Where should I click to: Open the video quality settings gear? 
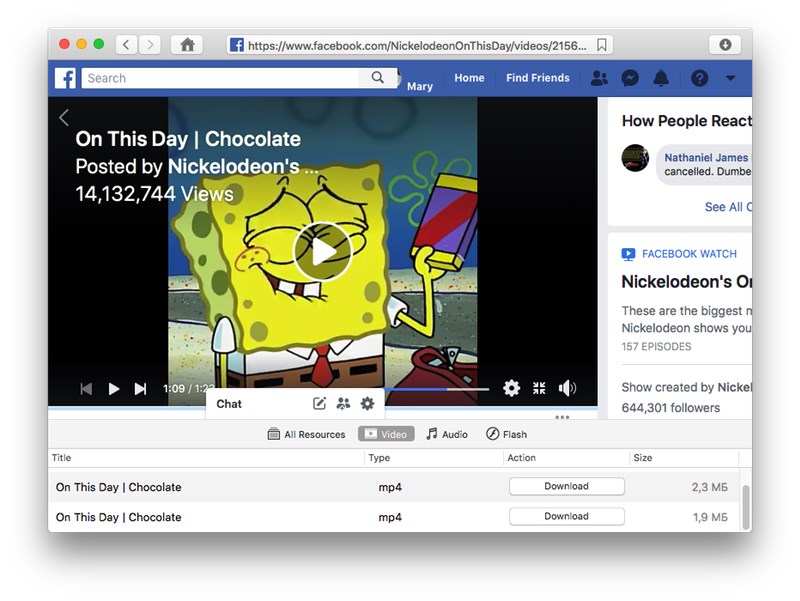coord(511,388)
